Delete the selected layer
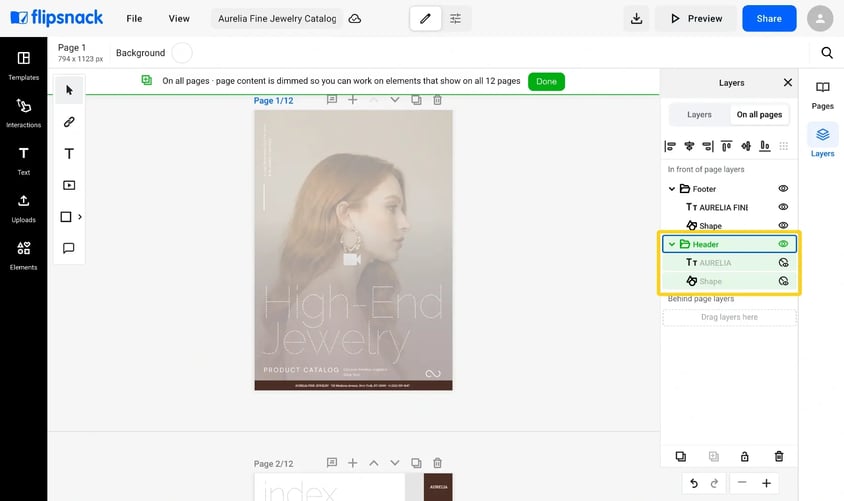This screenshot has width=844, height=501. pyautogui.click(x=778, y=456)
